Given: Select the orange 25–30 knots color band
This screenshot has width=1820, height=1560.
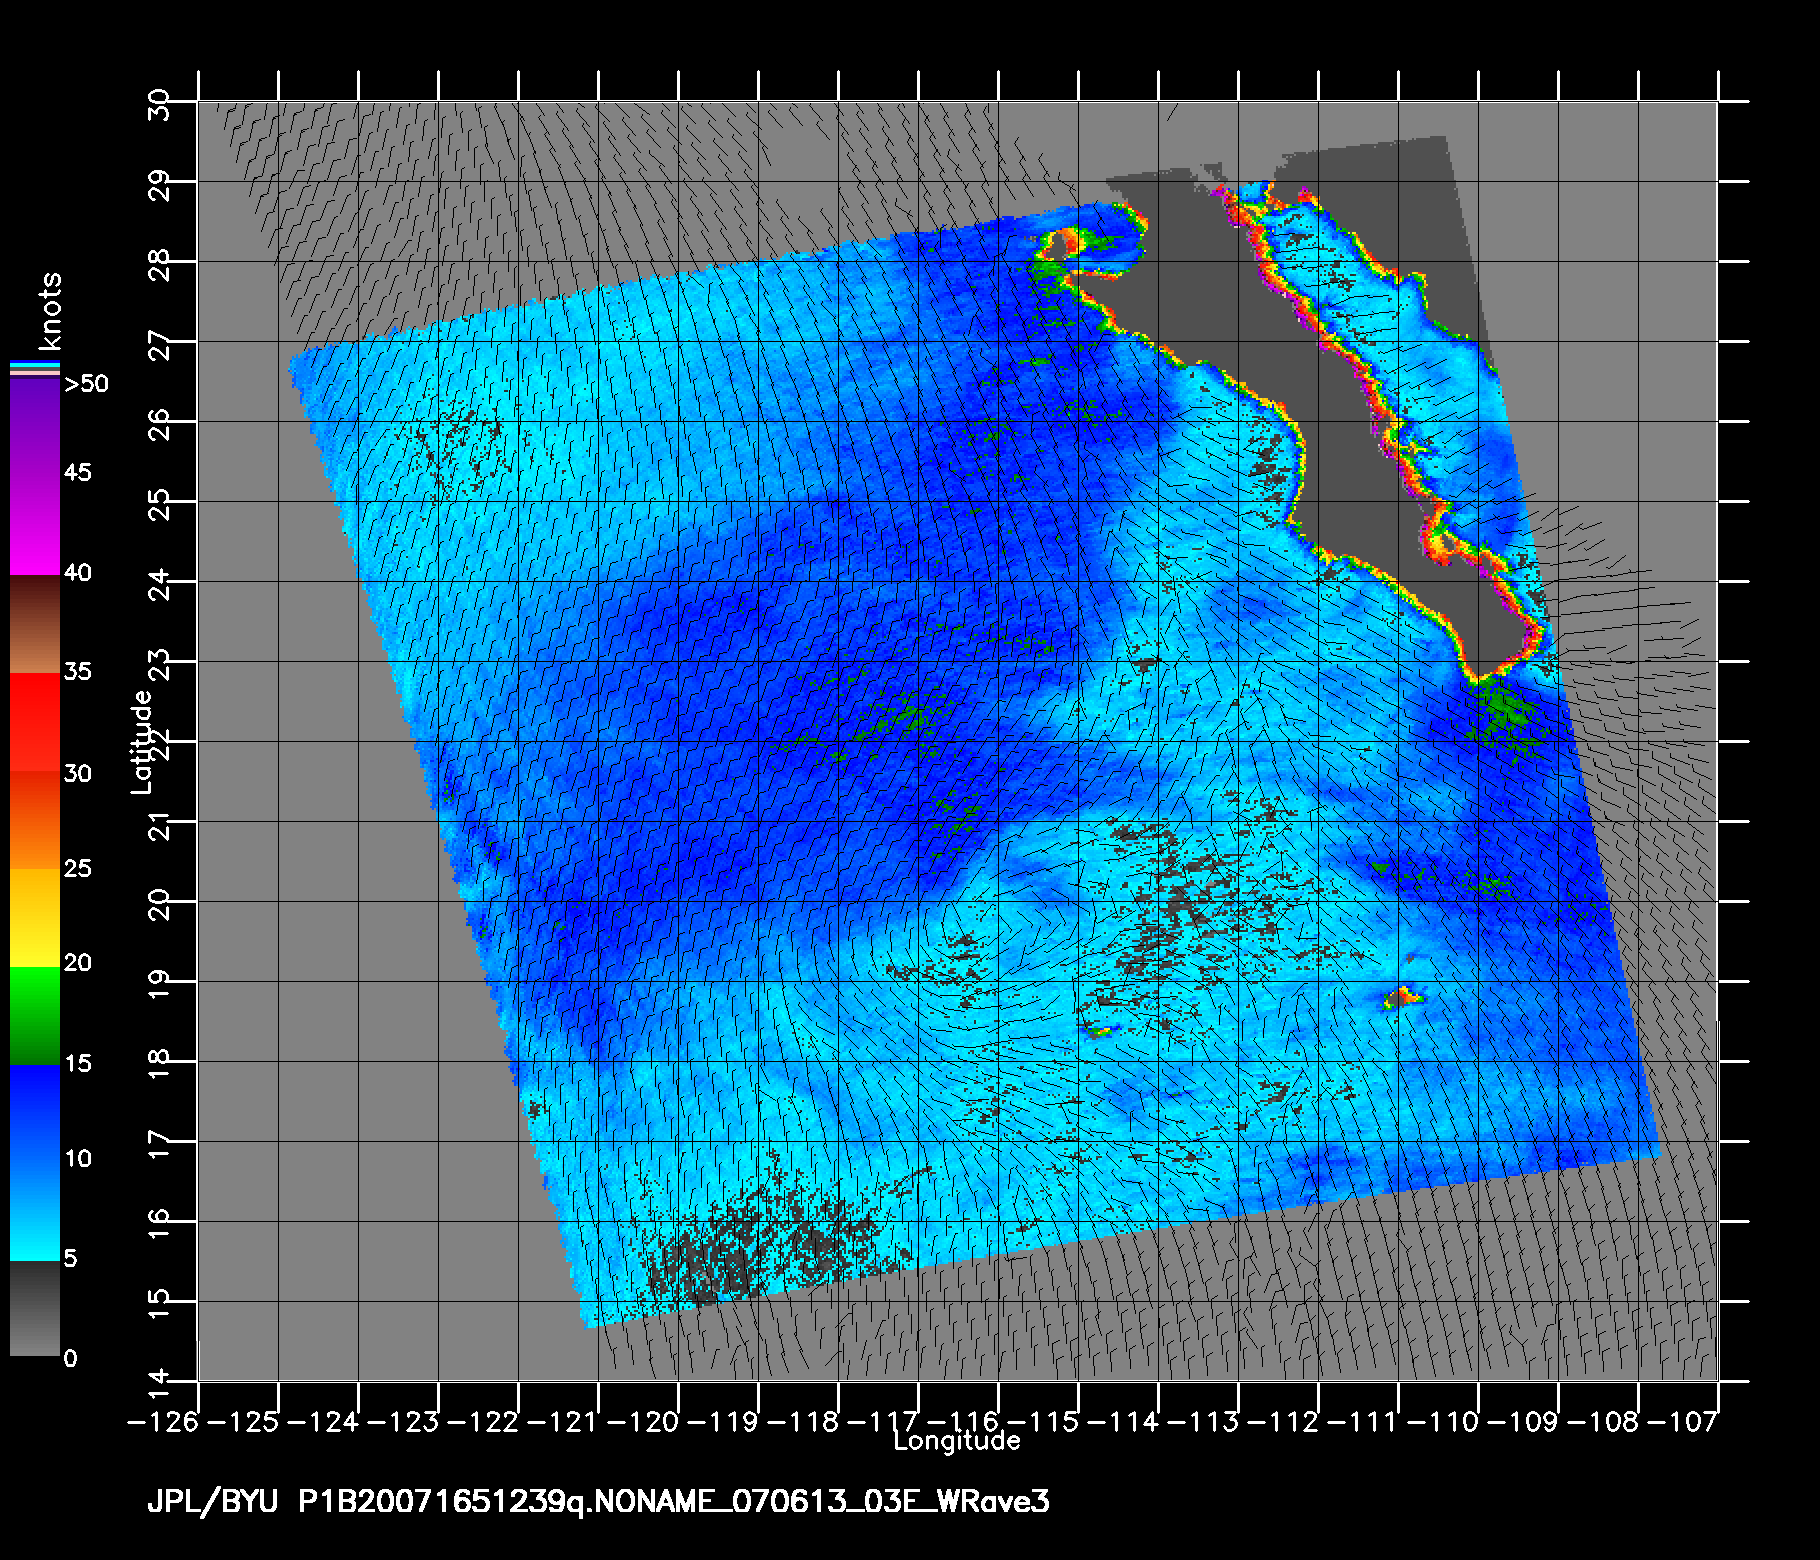Looking at the screenshot, I should pyautogui.click(x=35, y=820).
